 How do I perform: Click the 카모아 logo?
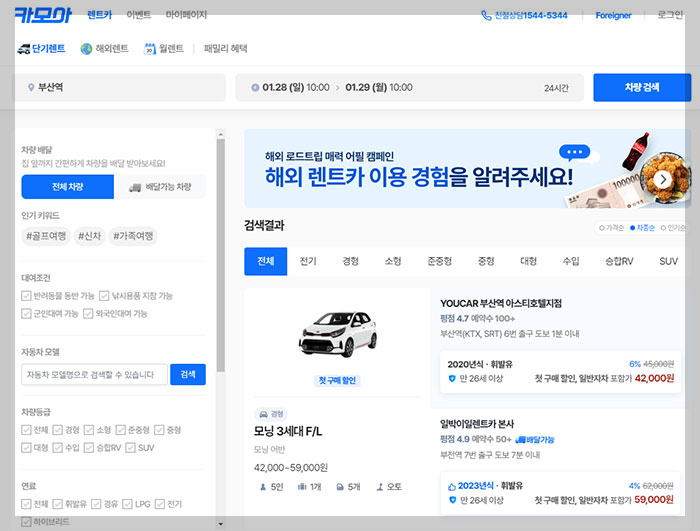pyautogui.click(x=43, y=15)
